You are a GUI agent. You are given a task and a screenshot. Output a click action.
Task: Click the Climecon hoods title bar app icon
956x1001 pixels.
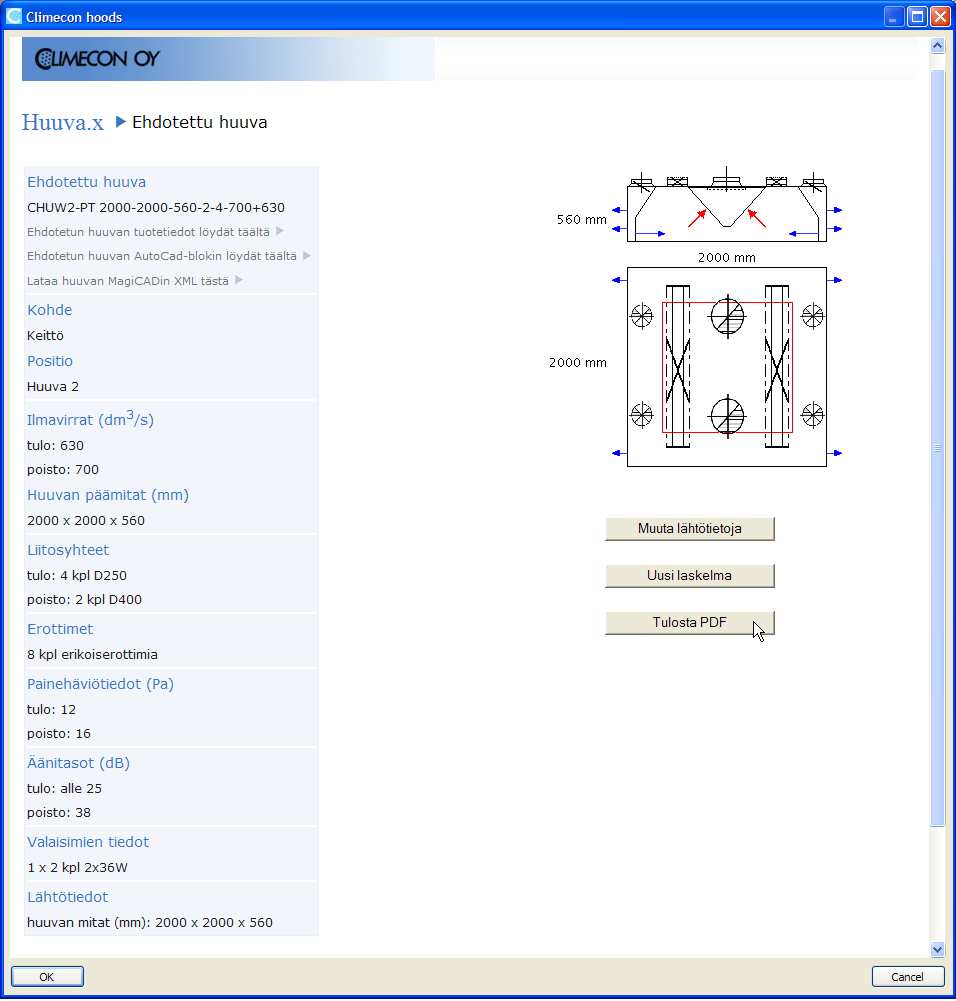(13, 17)
